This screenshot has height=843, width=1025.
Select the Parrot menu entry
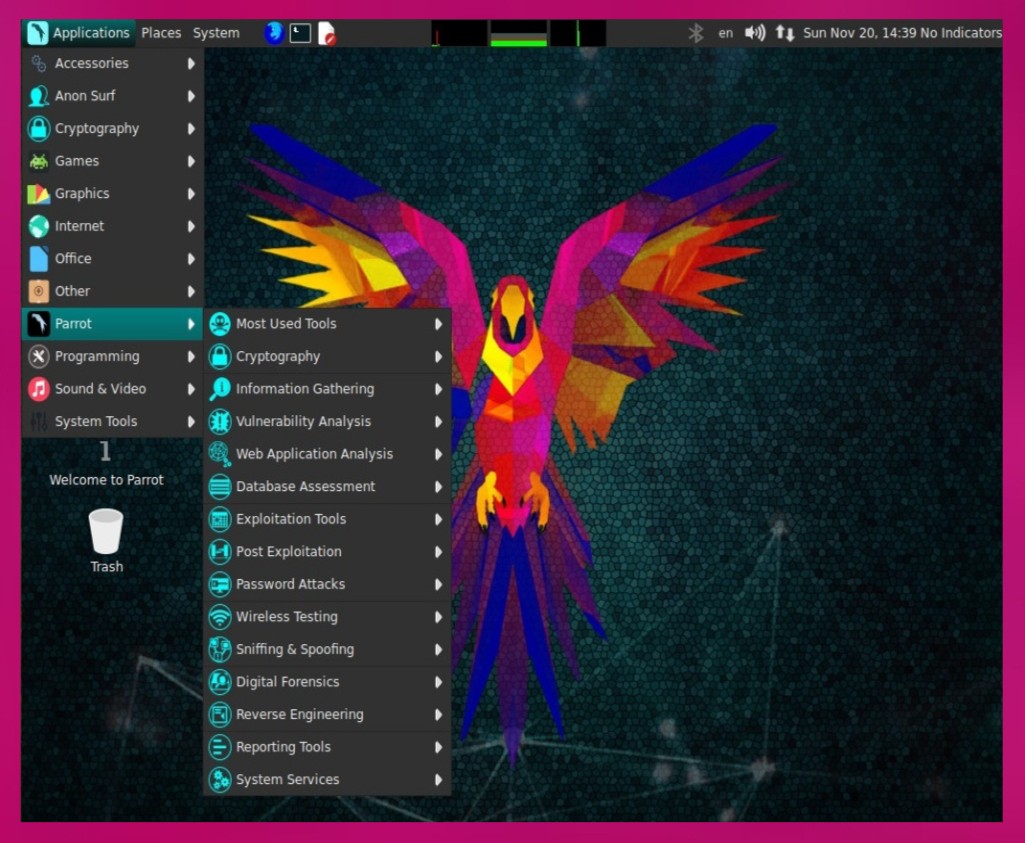[x=112, y=323]
